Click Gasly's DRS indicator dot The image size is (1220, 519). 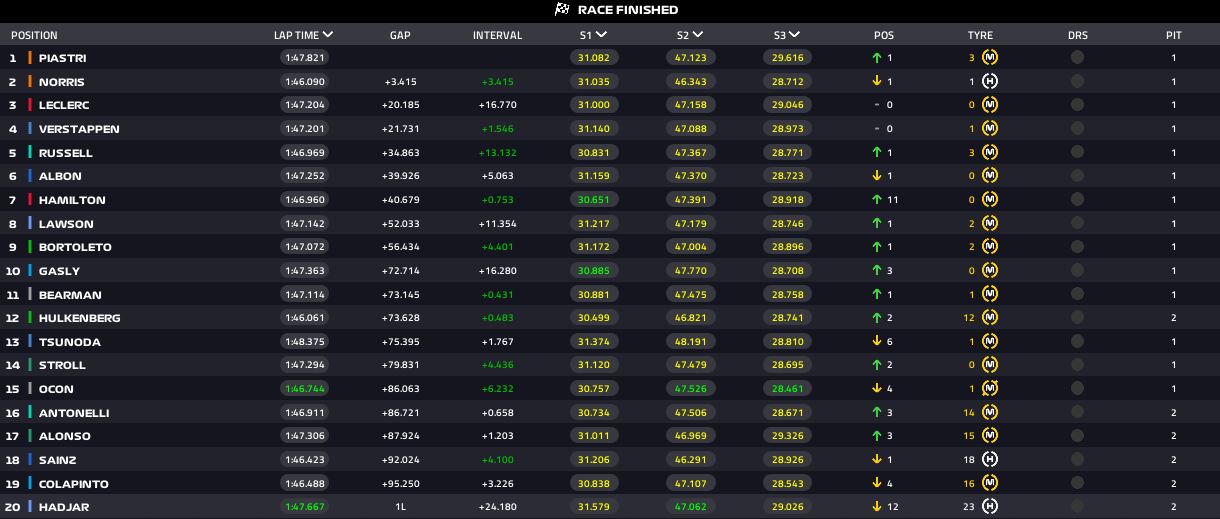click(1077, 271)
